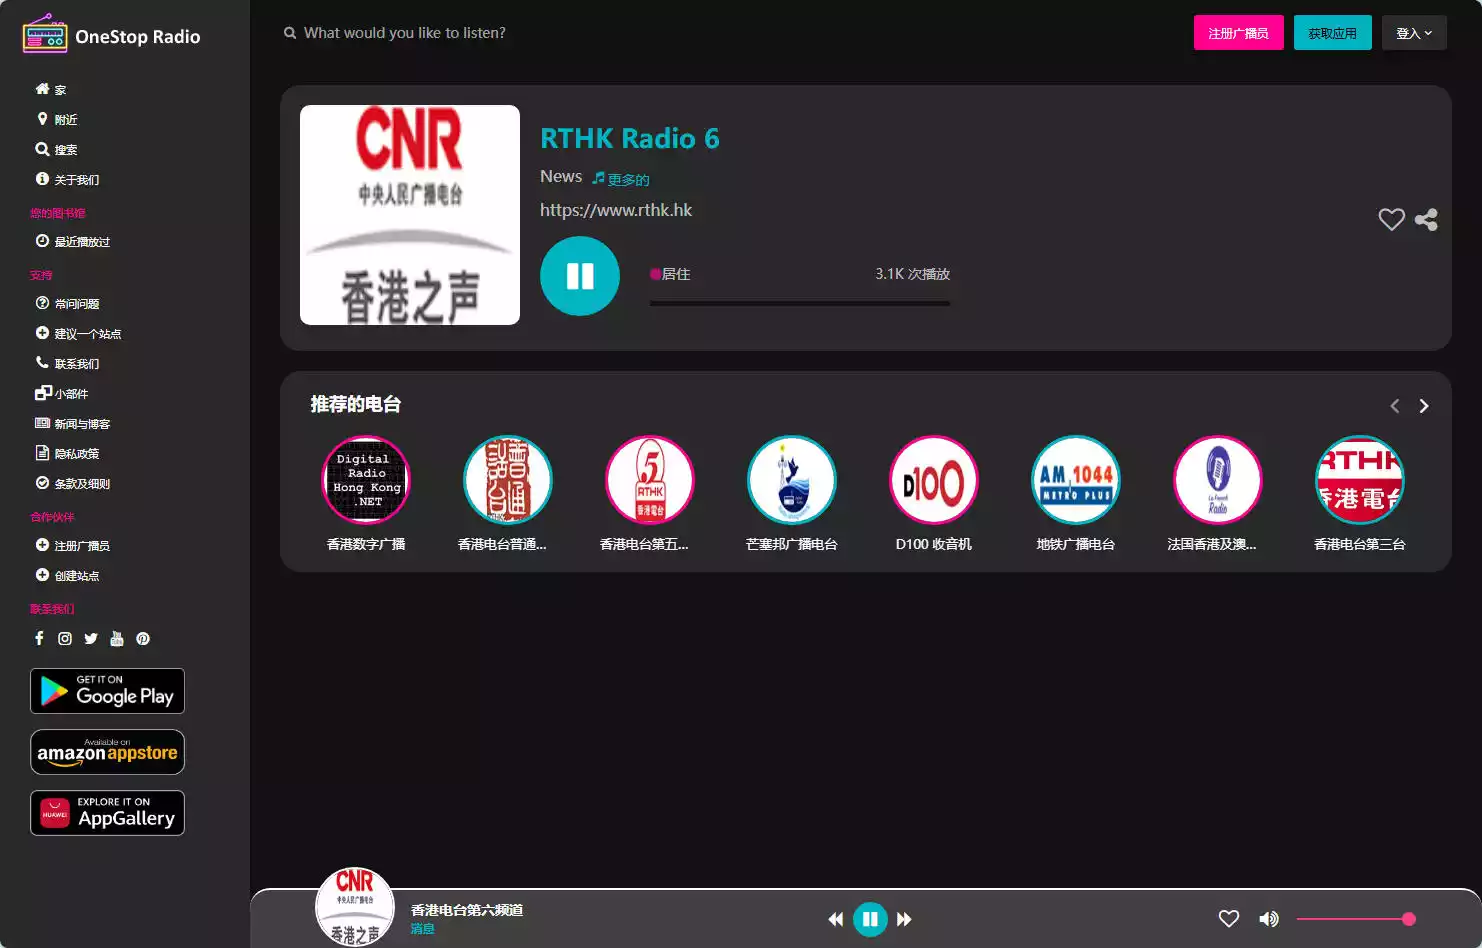Select 芒塞邦广播电台 station
The height and width of the screenshot is (948, 1482).
(x=792, y=480)
